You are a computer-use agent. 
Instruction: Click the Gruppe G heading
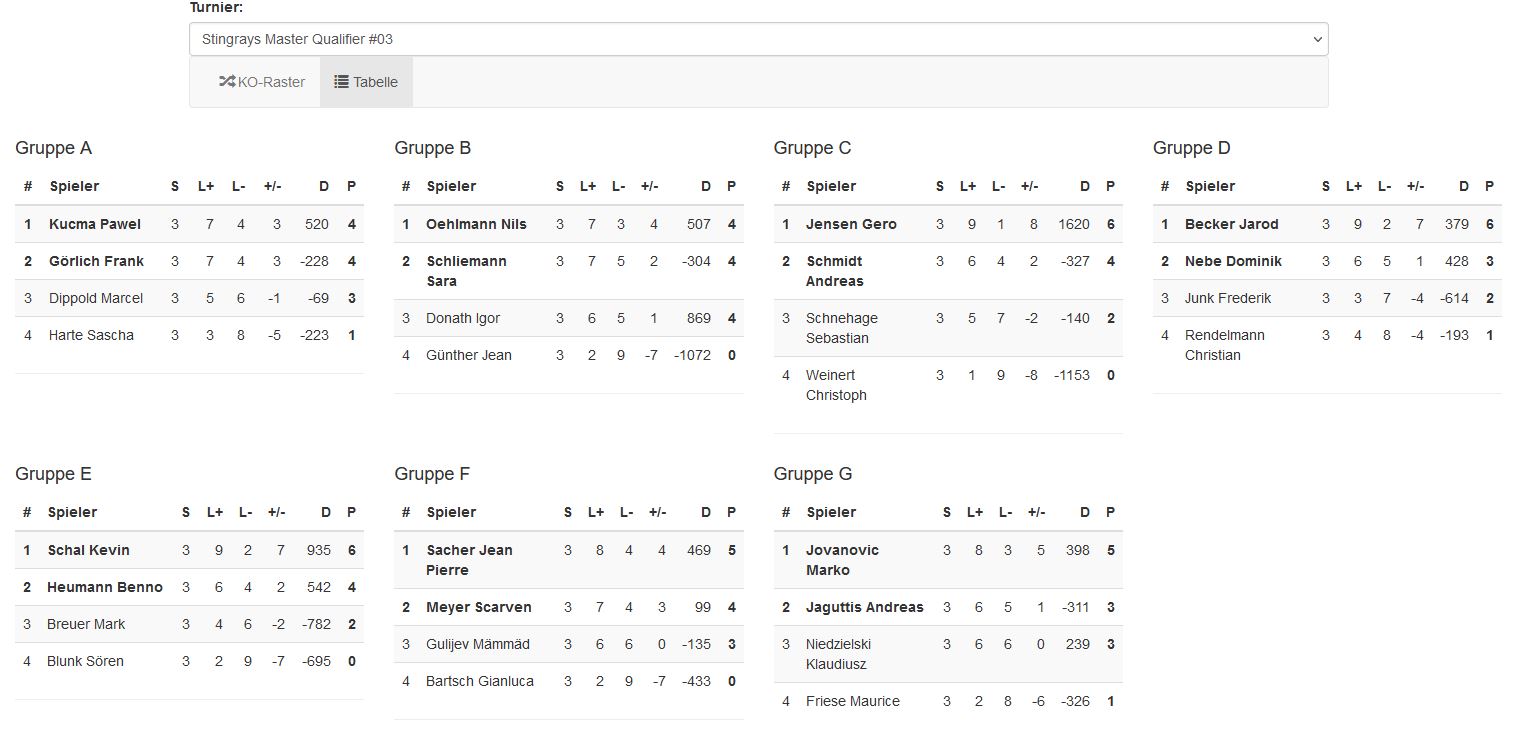coord(813,474)
